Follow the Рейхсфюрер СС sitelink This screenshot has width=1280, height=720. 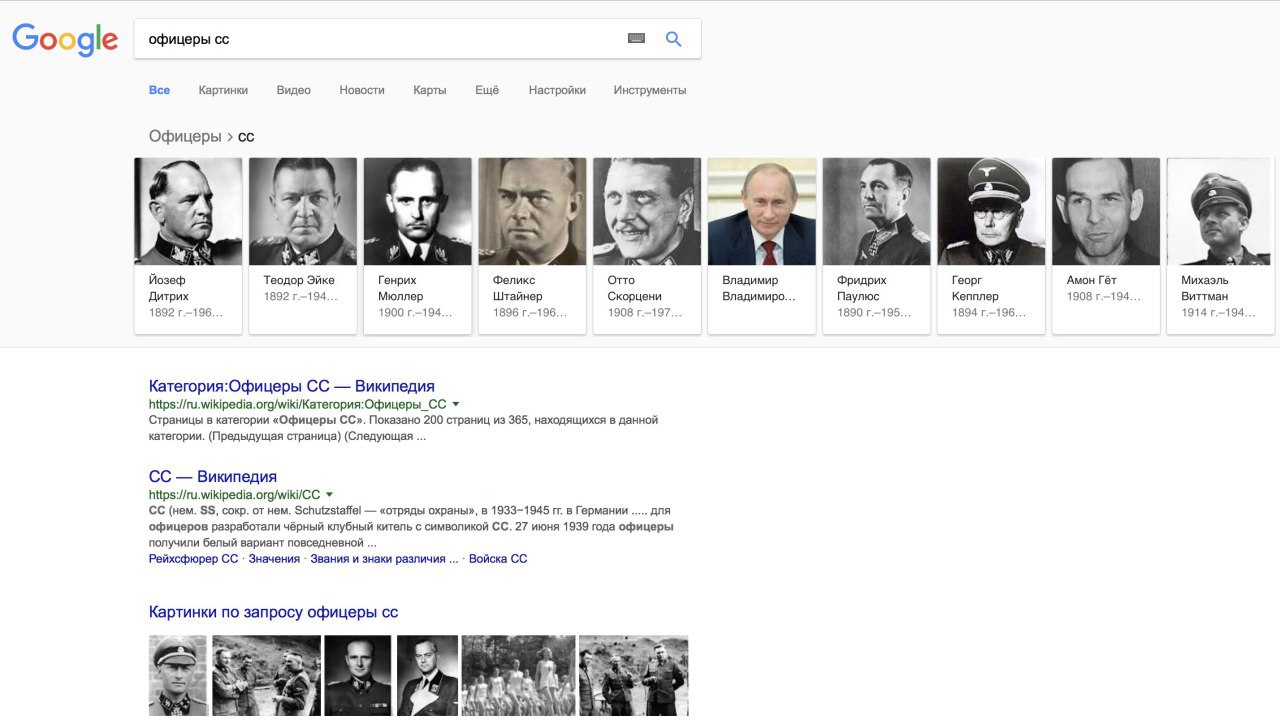[194, 559]
